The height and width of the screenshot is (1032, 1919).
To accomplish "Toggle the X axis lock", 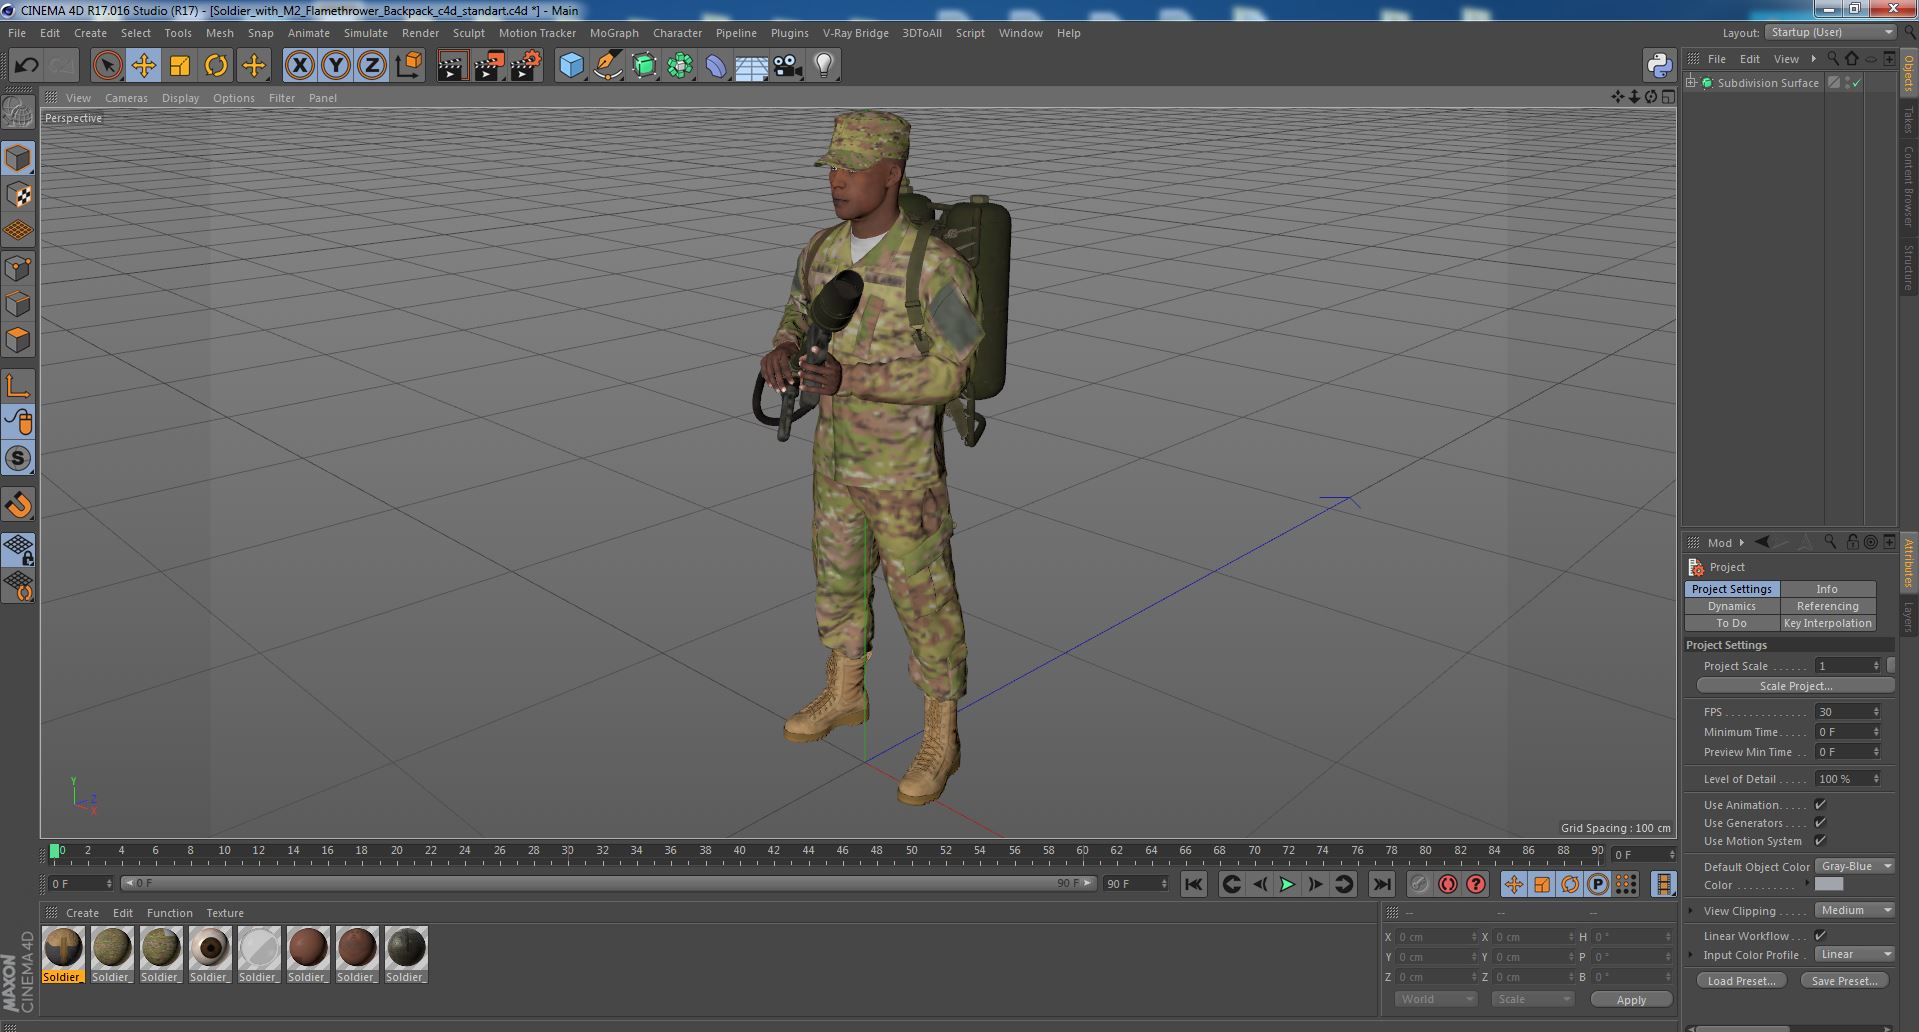I will pos(299,66).
